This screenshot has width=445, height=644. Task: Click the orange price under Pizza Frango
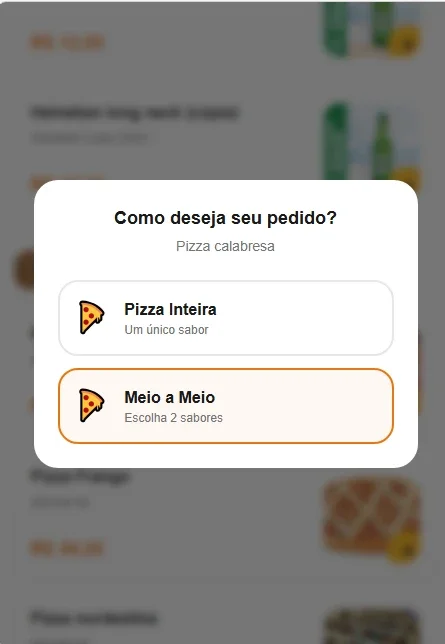point(67,549)
